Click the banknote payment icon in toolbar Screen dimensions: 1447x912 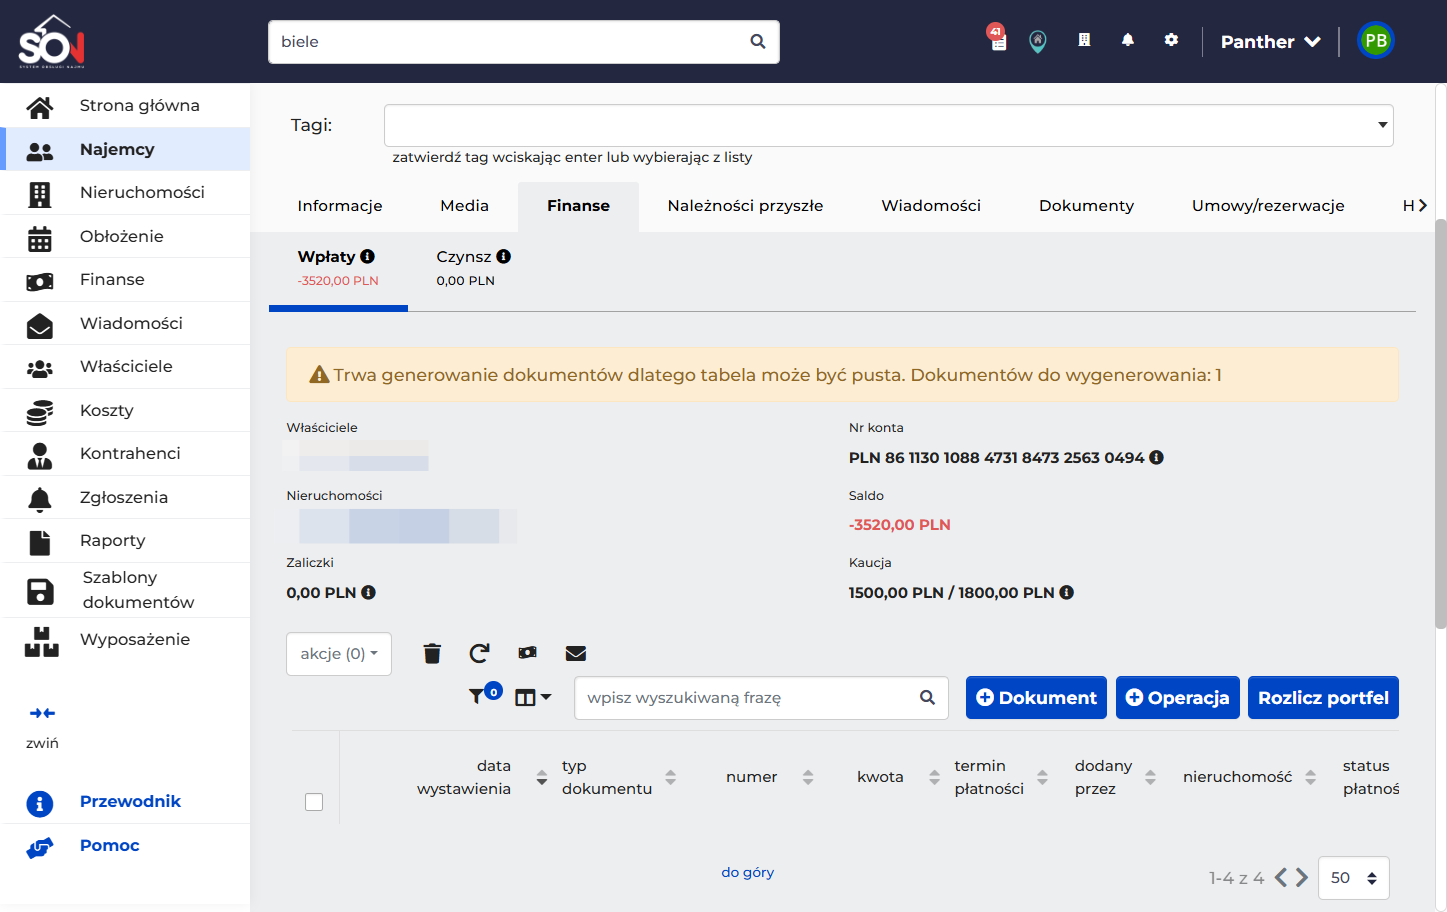pyautogui.click(x=528, y=653)
